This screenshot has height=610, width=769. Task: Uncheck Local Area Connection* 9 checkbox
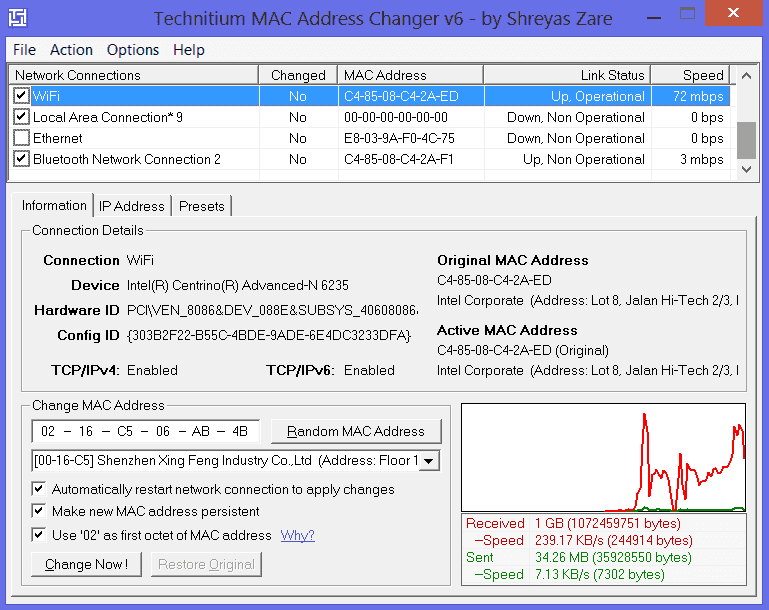21,117
